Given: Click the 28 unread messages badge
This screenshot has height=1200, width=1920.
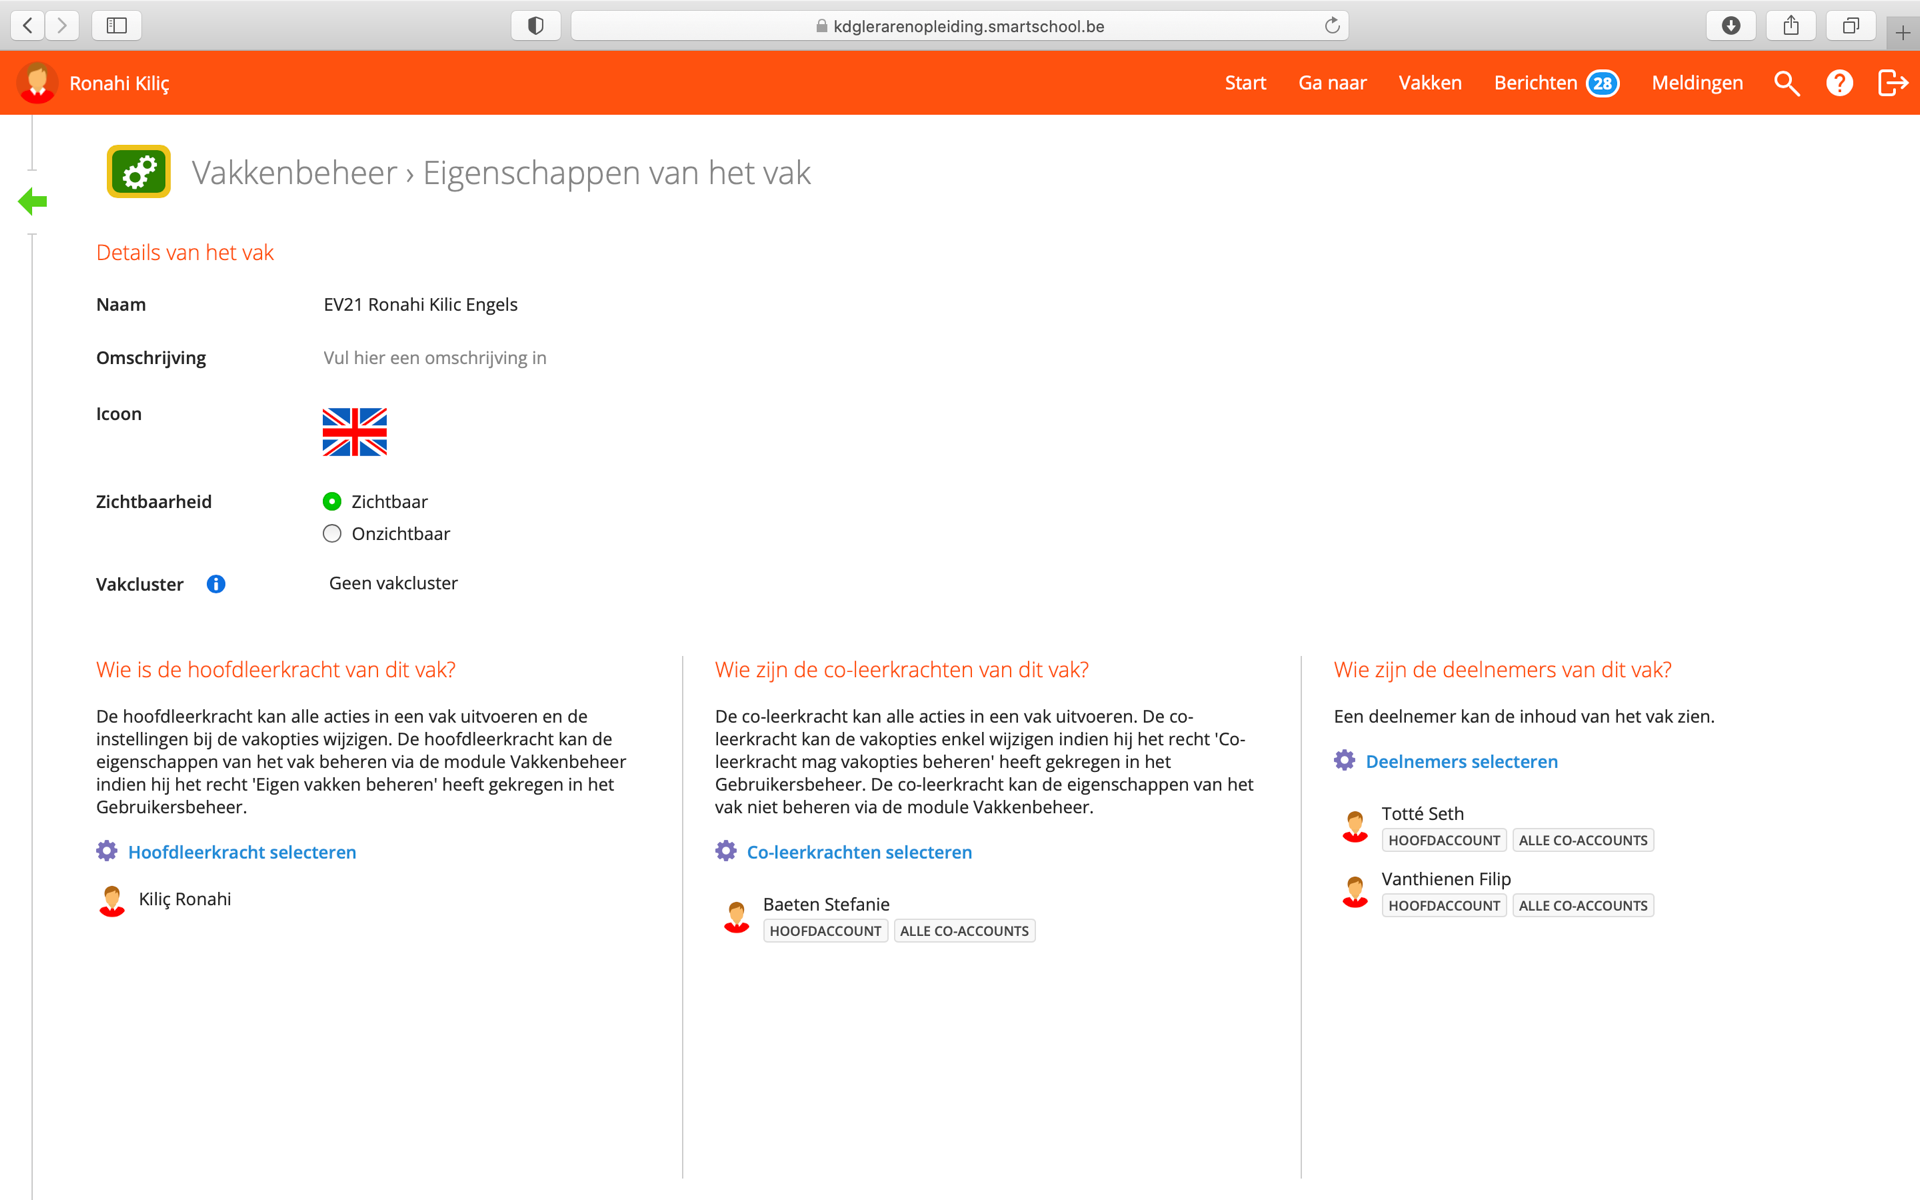Looking at the screenshot, I should [x=1602, y=83].
